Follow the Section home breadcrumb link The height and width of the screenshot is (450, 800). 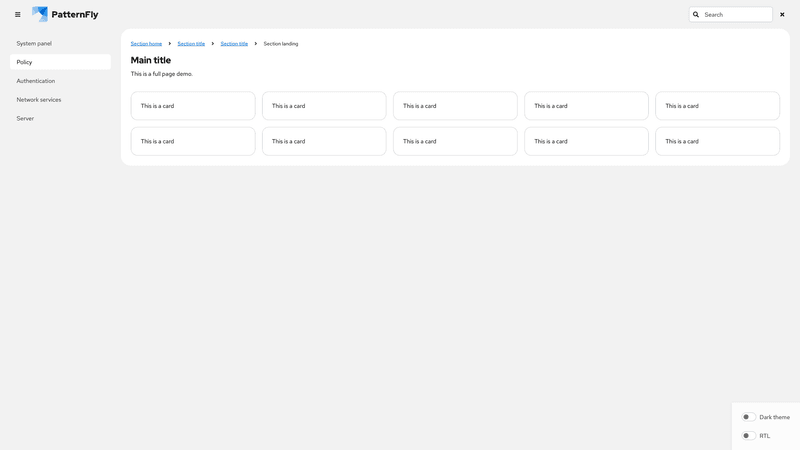pyautogui.click(x=146, y=44)
